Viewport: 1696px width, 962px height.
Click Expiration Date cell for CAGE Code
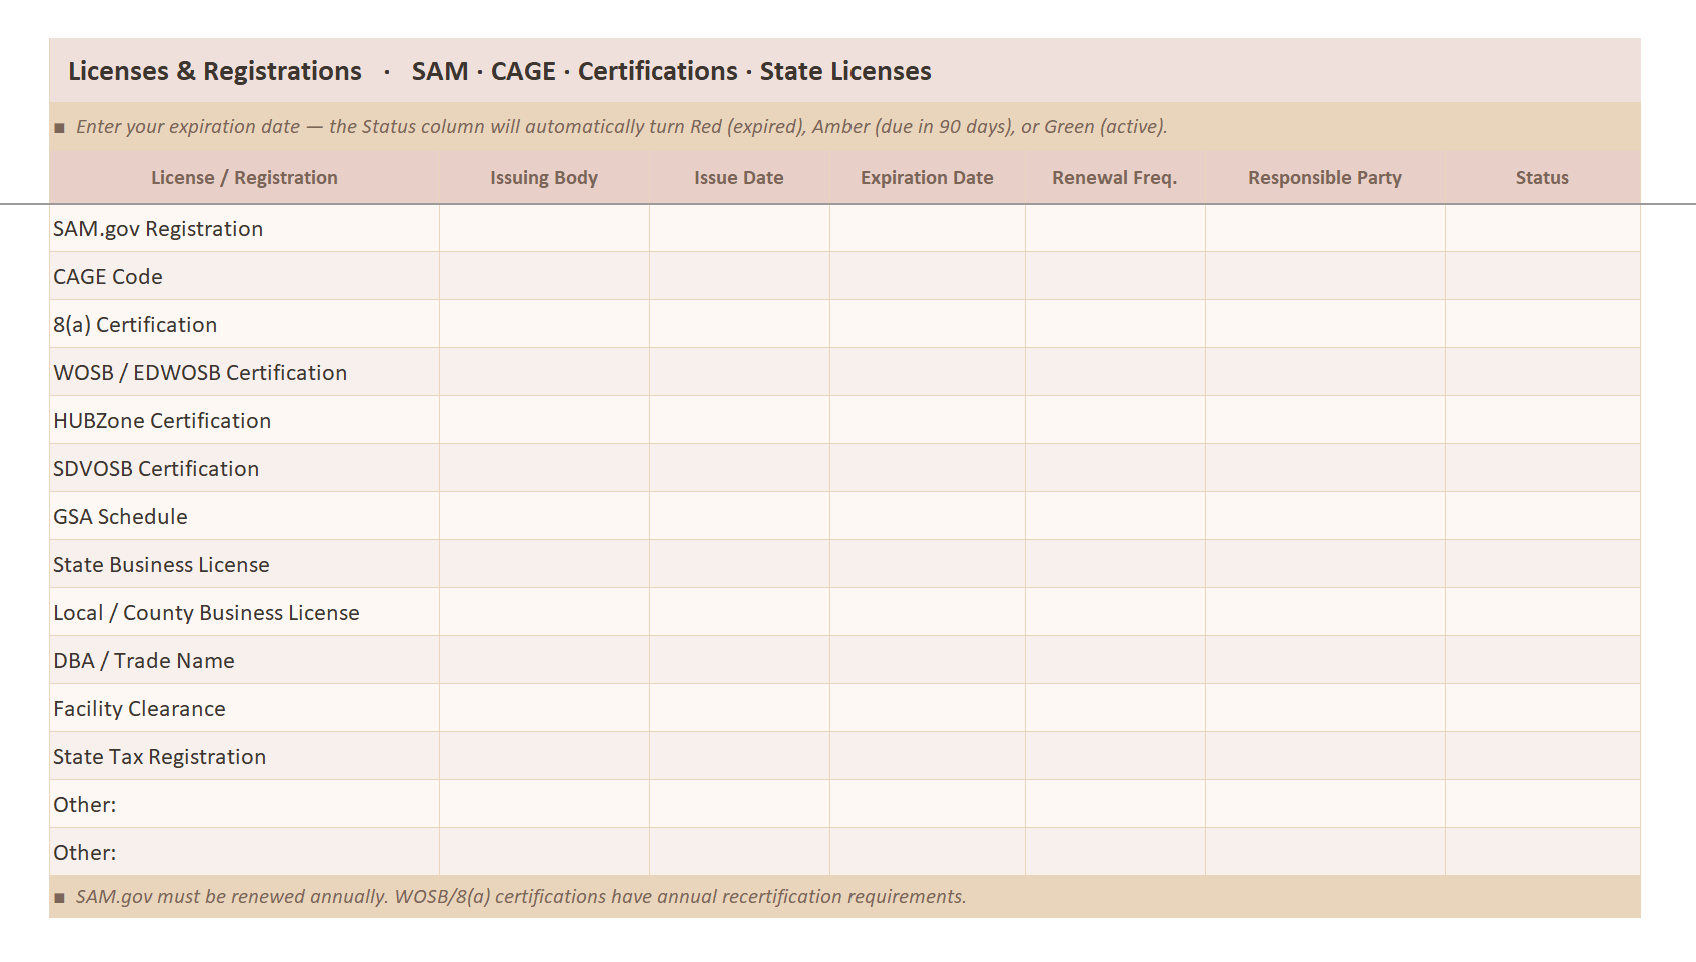tap(927, 276)
